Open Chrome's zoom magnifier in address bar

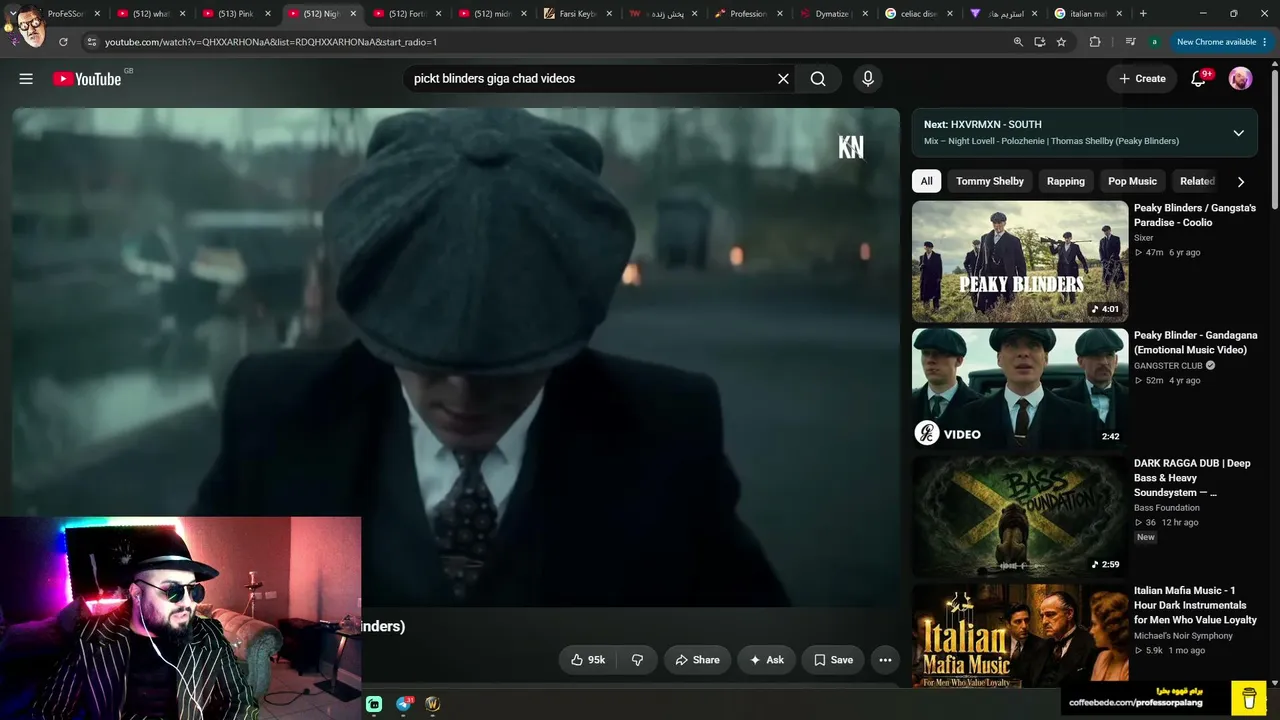pyautogui.click(x=1018, y=42)
